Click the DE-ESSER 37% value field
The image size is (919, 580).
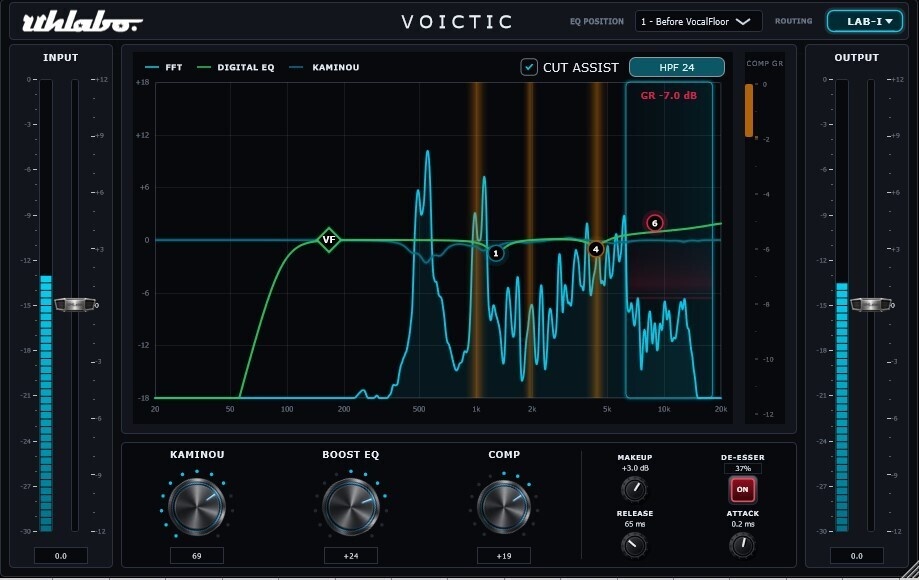click(743, 469)
